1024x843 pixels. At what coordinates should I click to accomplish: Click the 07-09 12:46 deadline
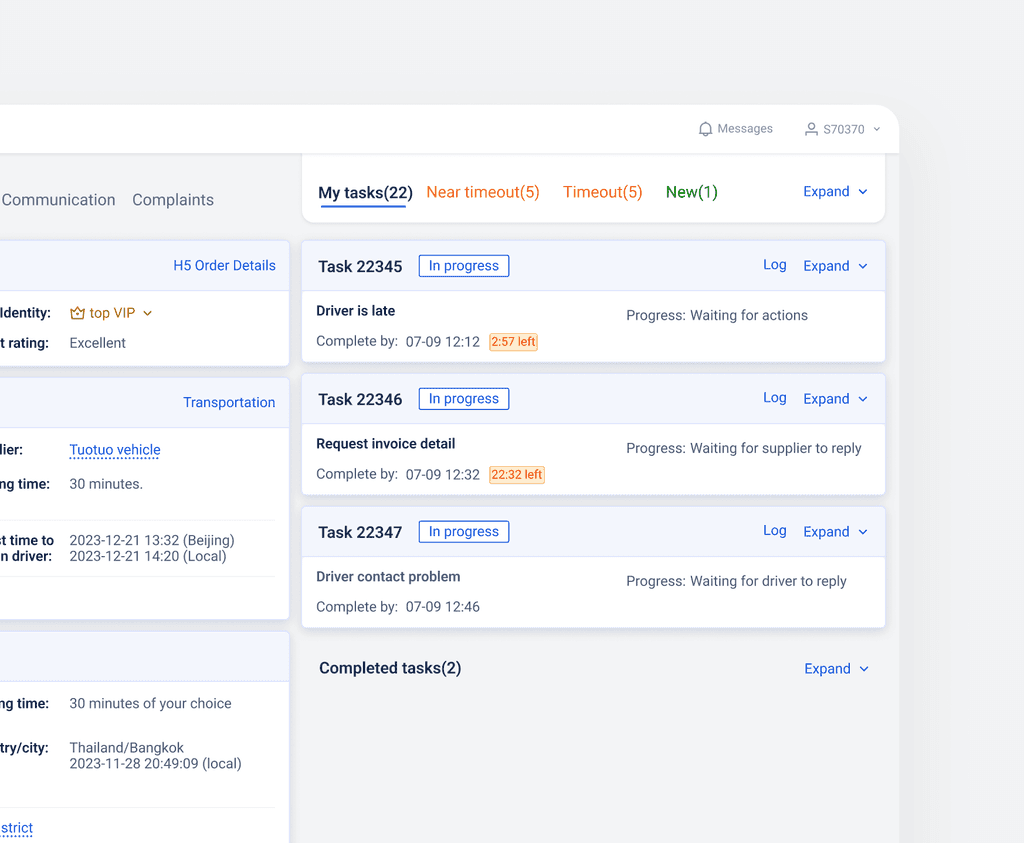coord(443,607)
